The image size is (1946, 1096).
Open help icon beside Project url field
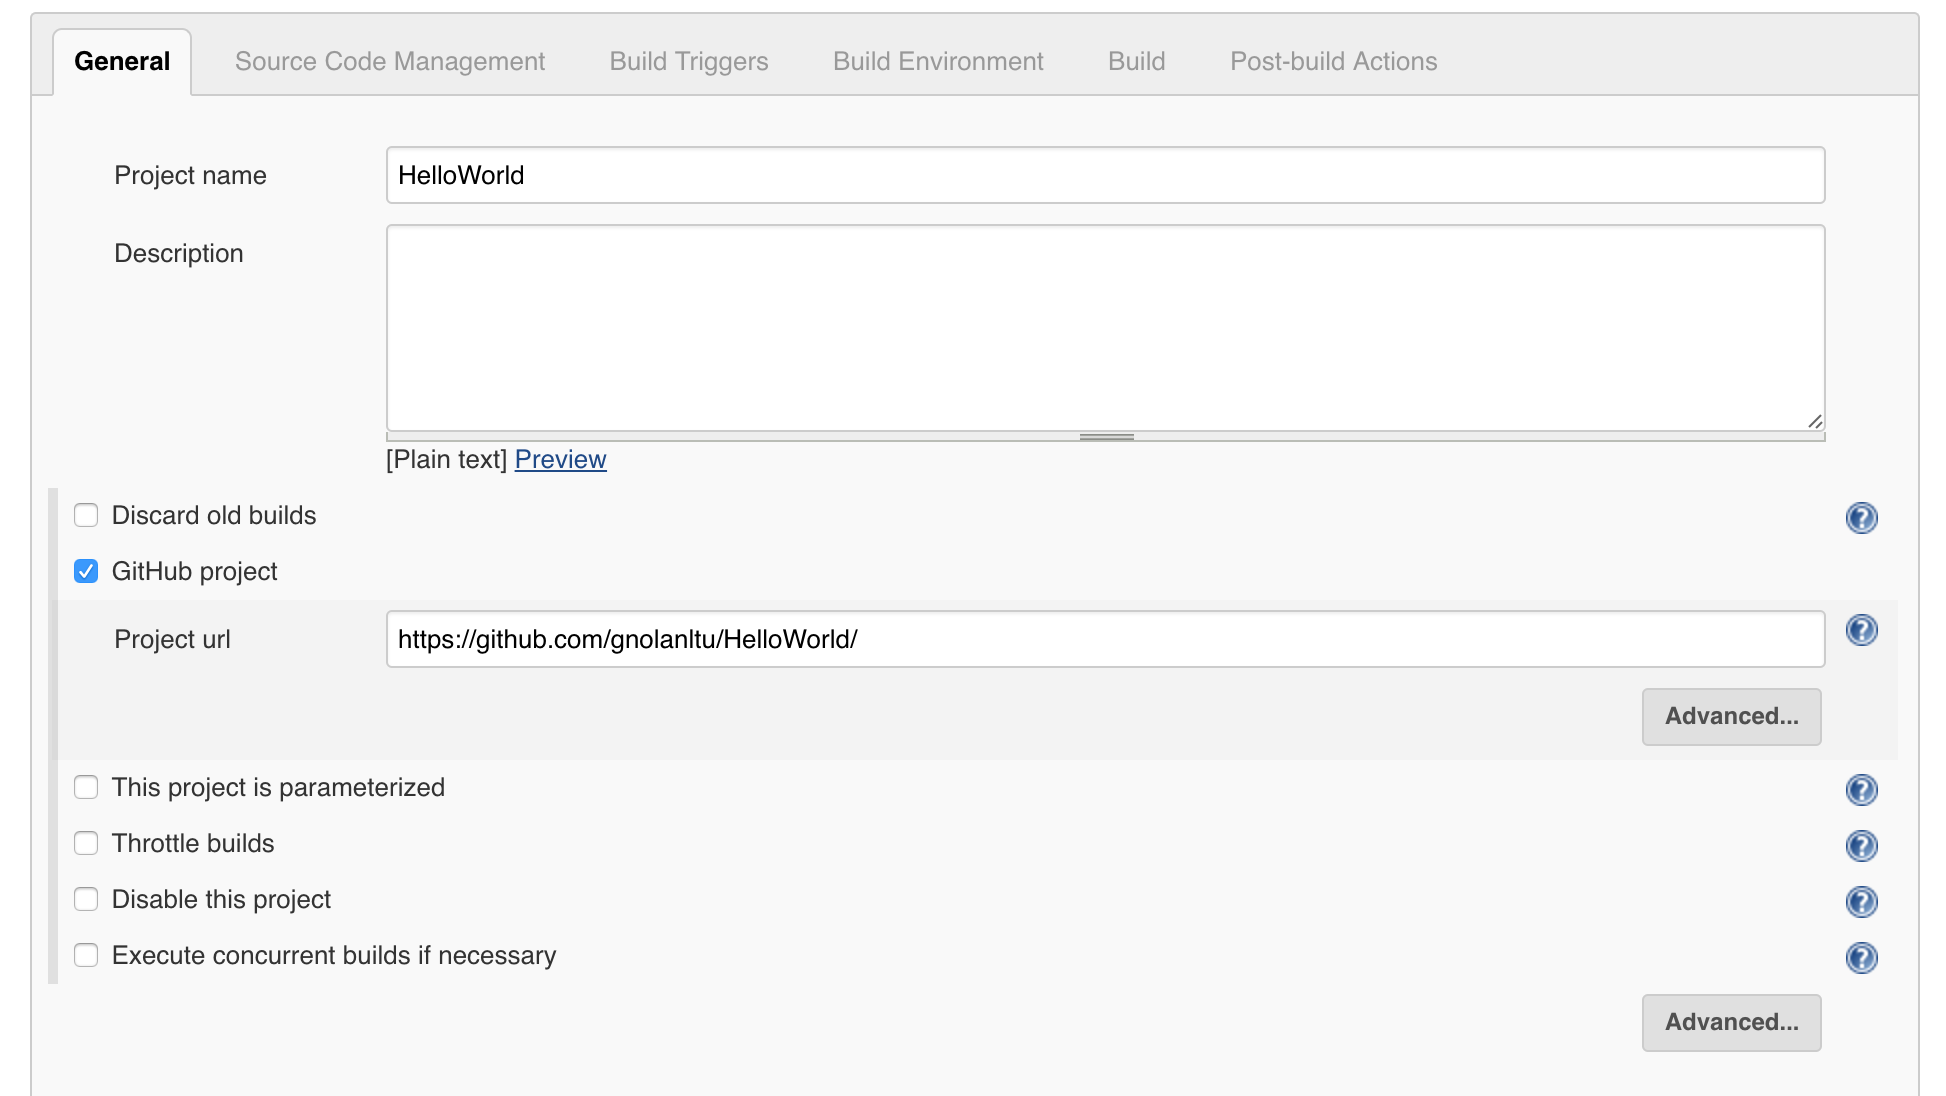(1860, 630)
